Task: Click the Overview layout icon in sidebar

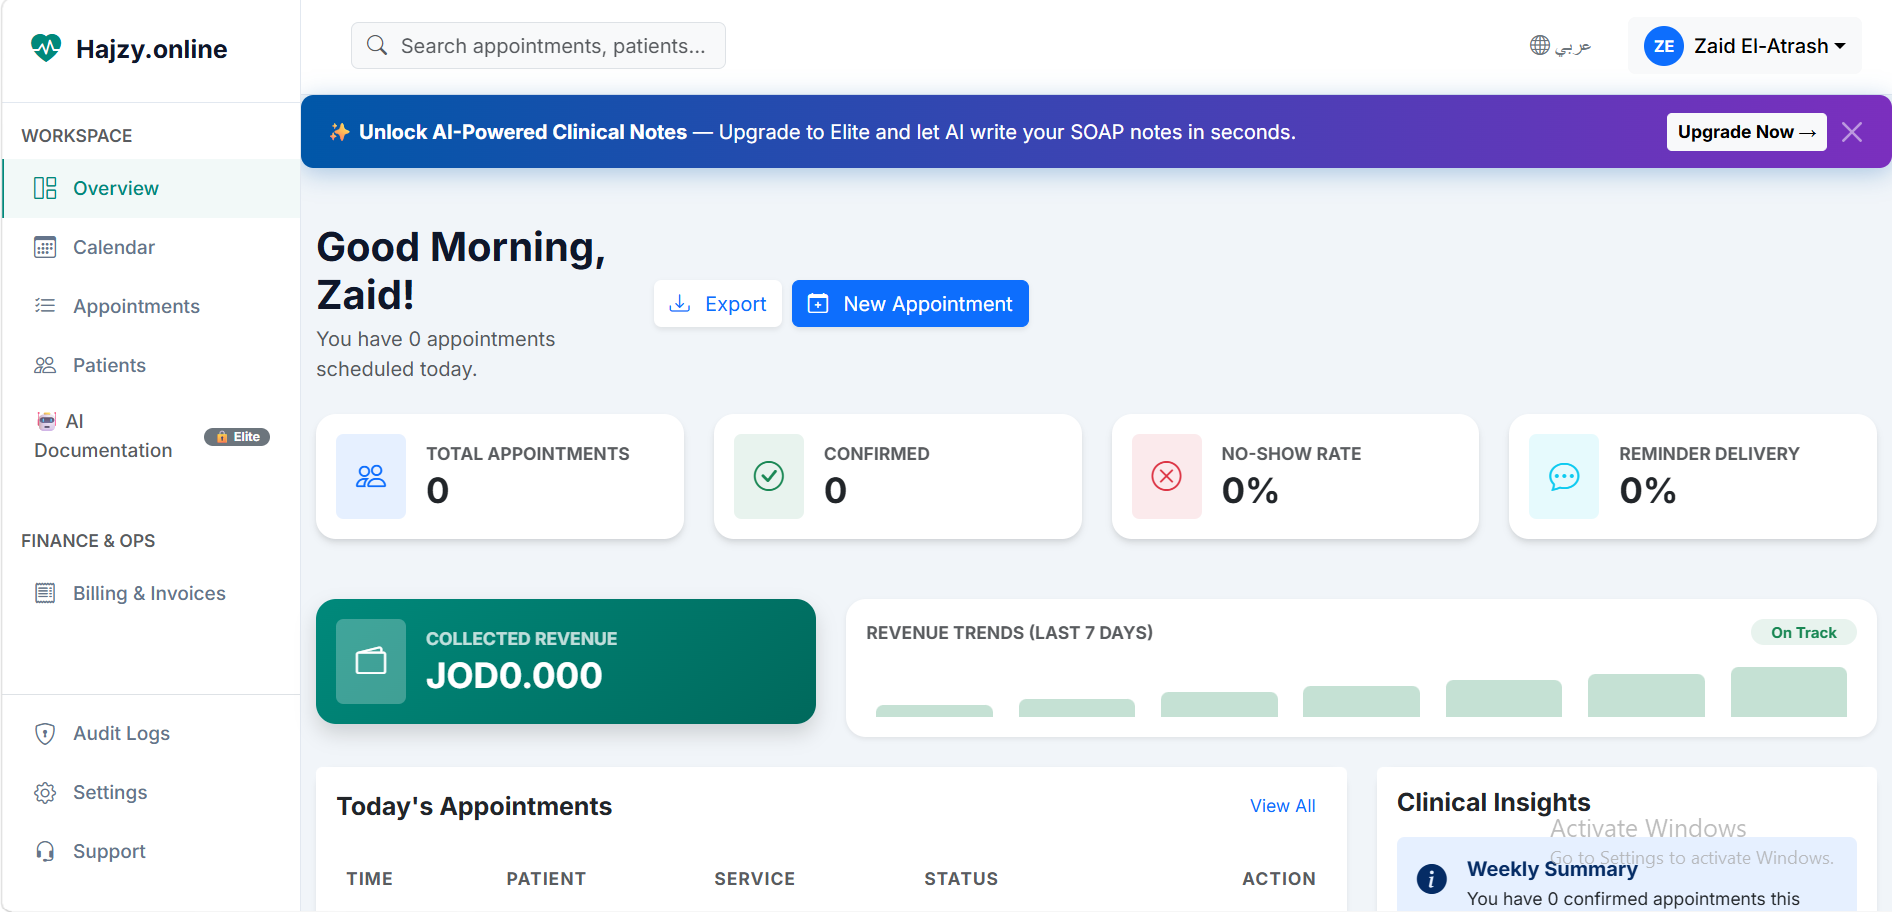Action: pyautogui.click(x=45, y=188)
